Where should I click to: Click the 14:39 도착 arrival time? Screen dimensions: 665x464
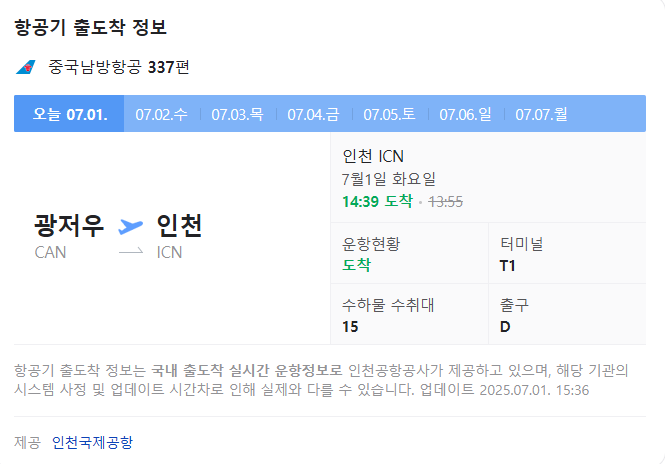point(377,201)
